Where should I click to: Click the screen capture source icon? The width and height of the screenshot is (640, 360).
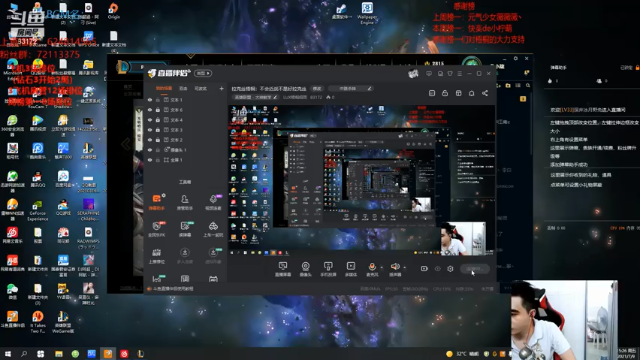283,269
